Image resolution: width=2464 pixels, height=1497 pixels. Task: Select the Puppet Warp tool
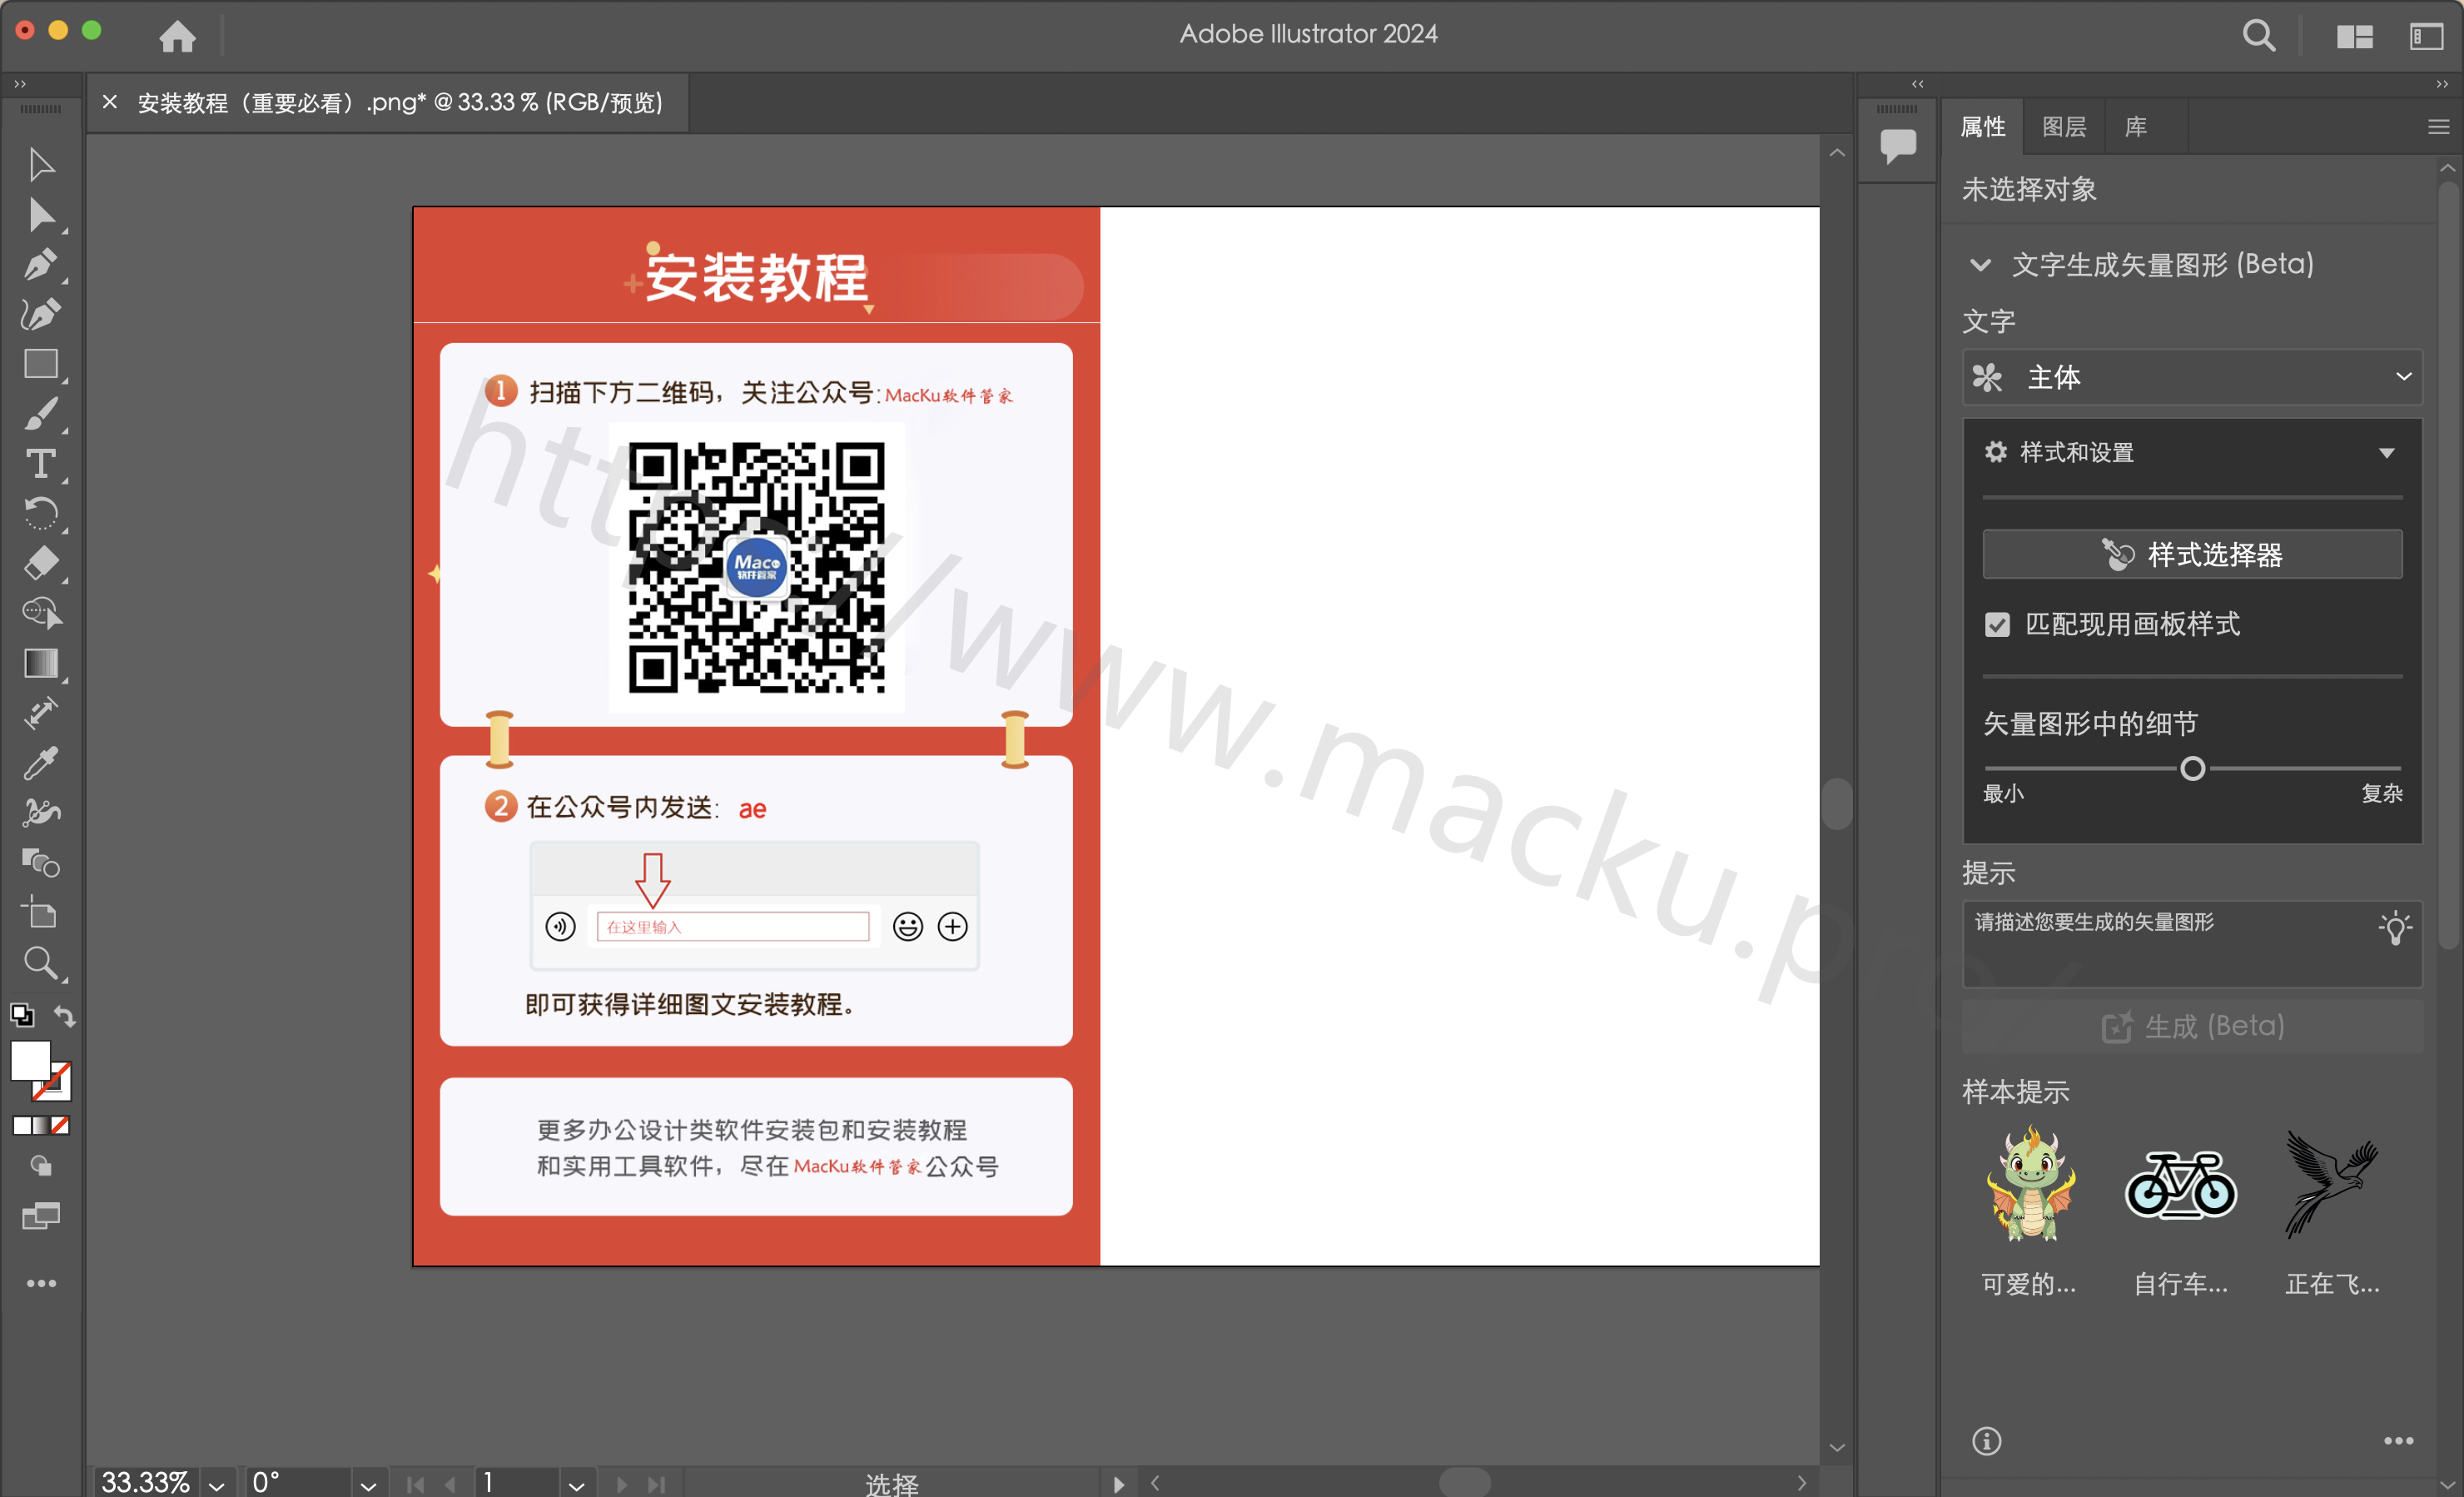pyautogui.click(x=41, y=813)
